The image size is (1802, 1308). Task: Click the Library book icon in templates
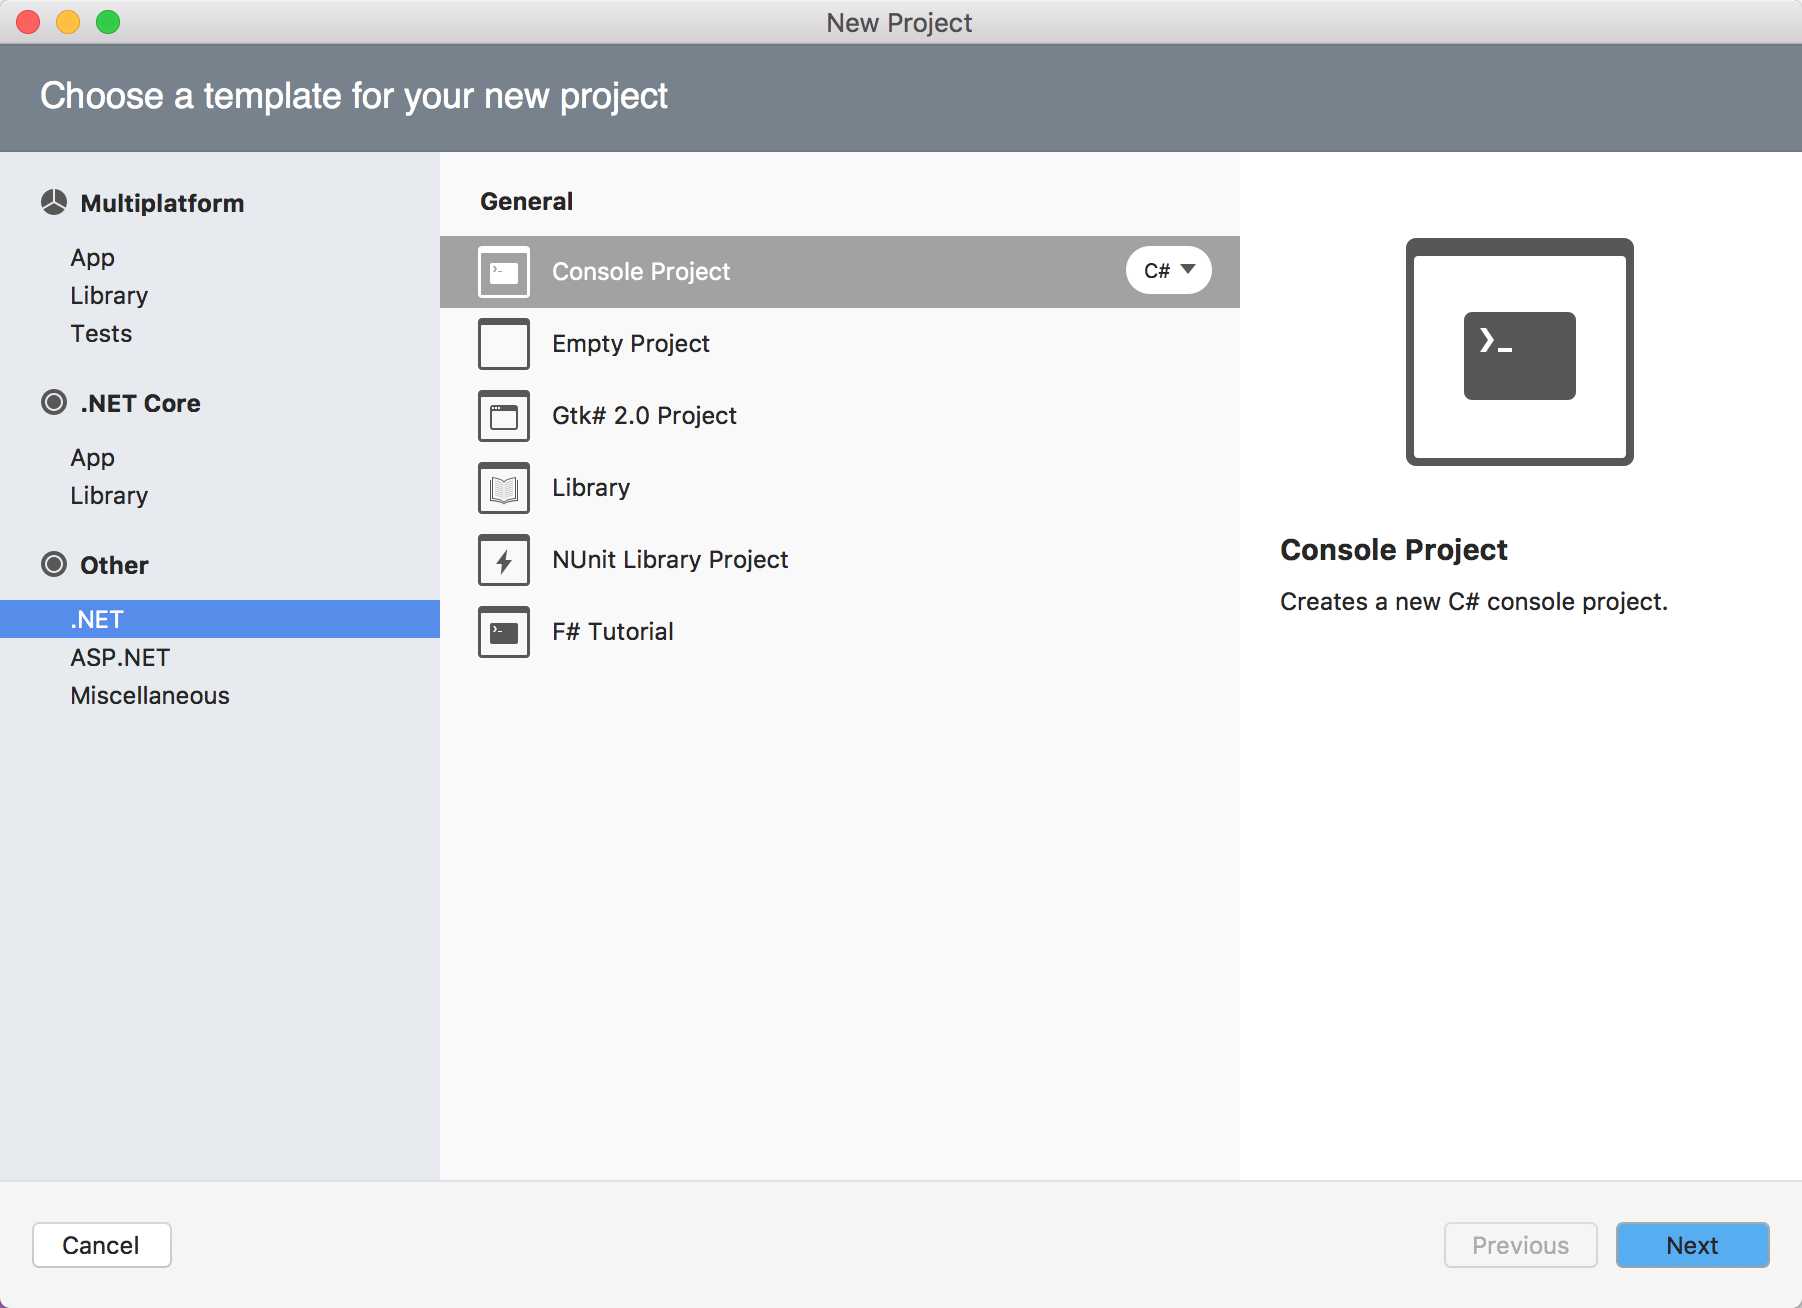click(x=504, y=488)
